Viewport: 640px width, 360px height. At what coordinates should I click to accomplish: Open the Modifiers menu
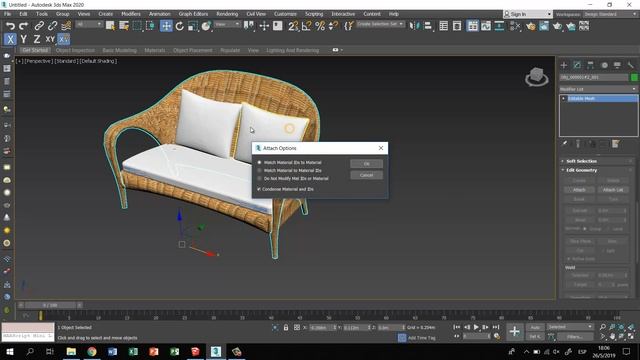pos(131,14)
